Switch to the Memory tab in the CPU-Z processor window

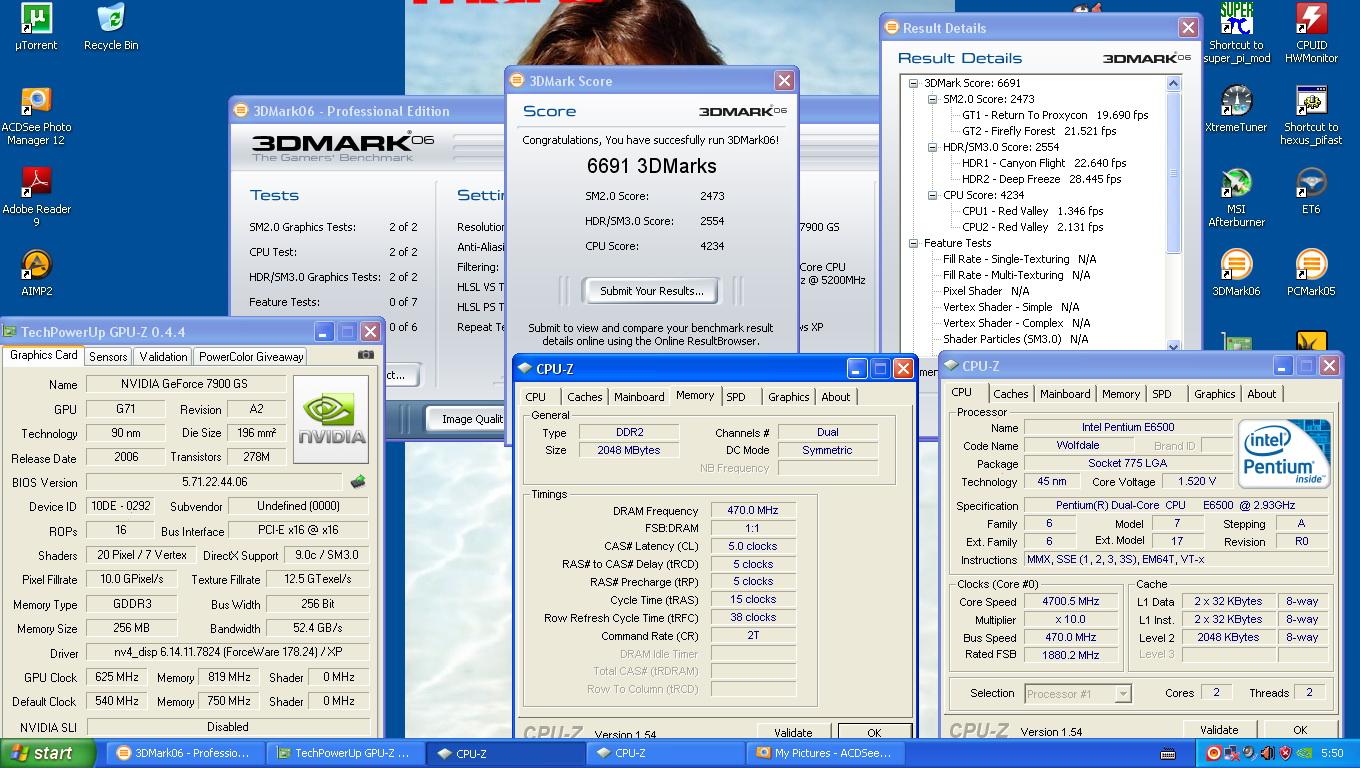click(x=1121, y=394)
